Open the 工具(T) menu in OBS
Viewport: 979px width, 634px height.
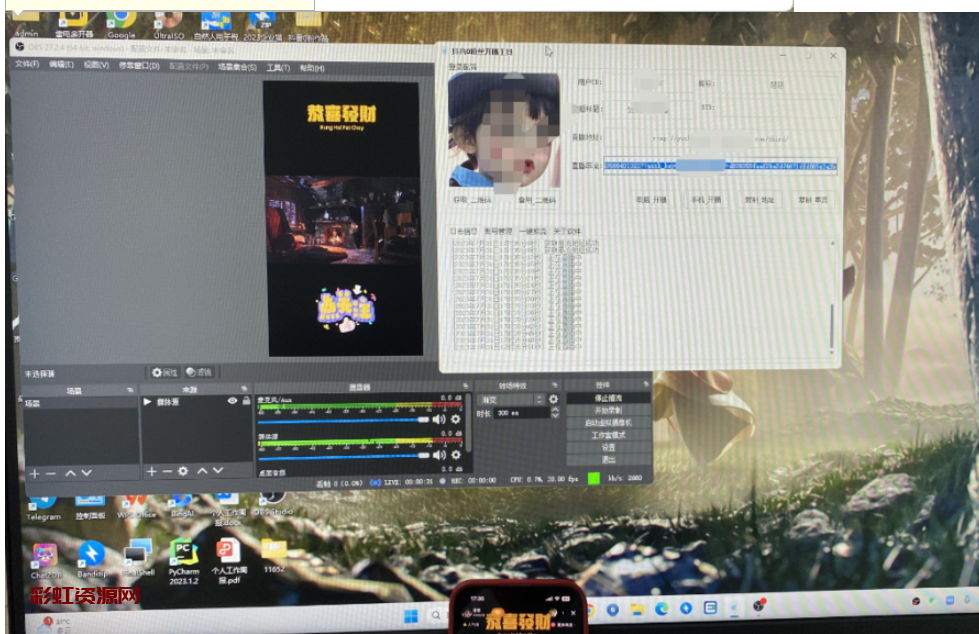point(278,68)
